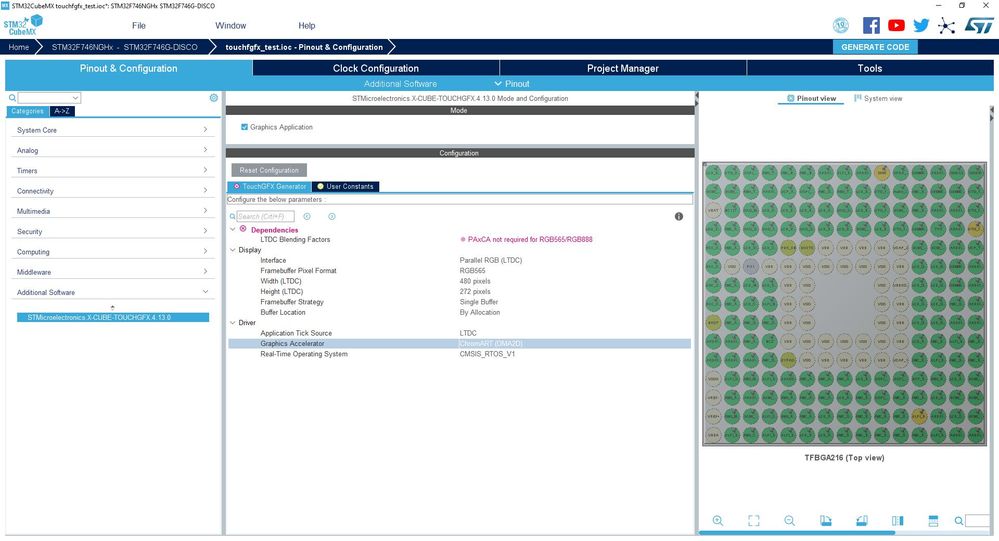Collapse the Driver parameter group

[233, 322]
